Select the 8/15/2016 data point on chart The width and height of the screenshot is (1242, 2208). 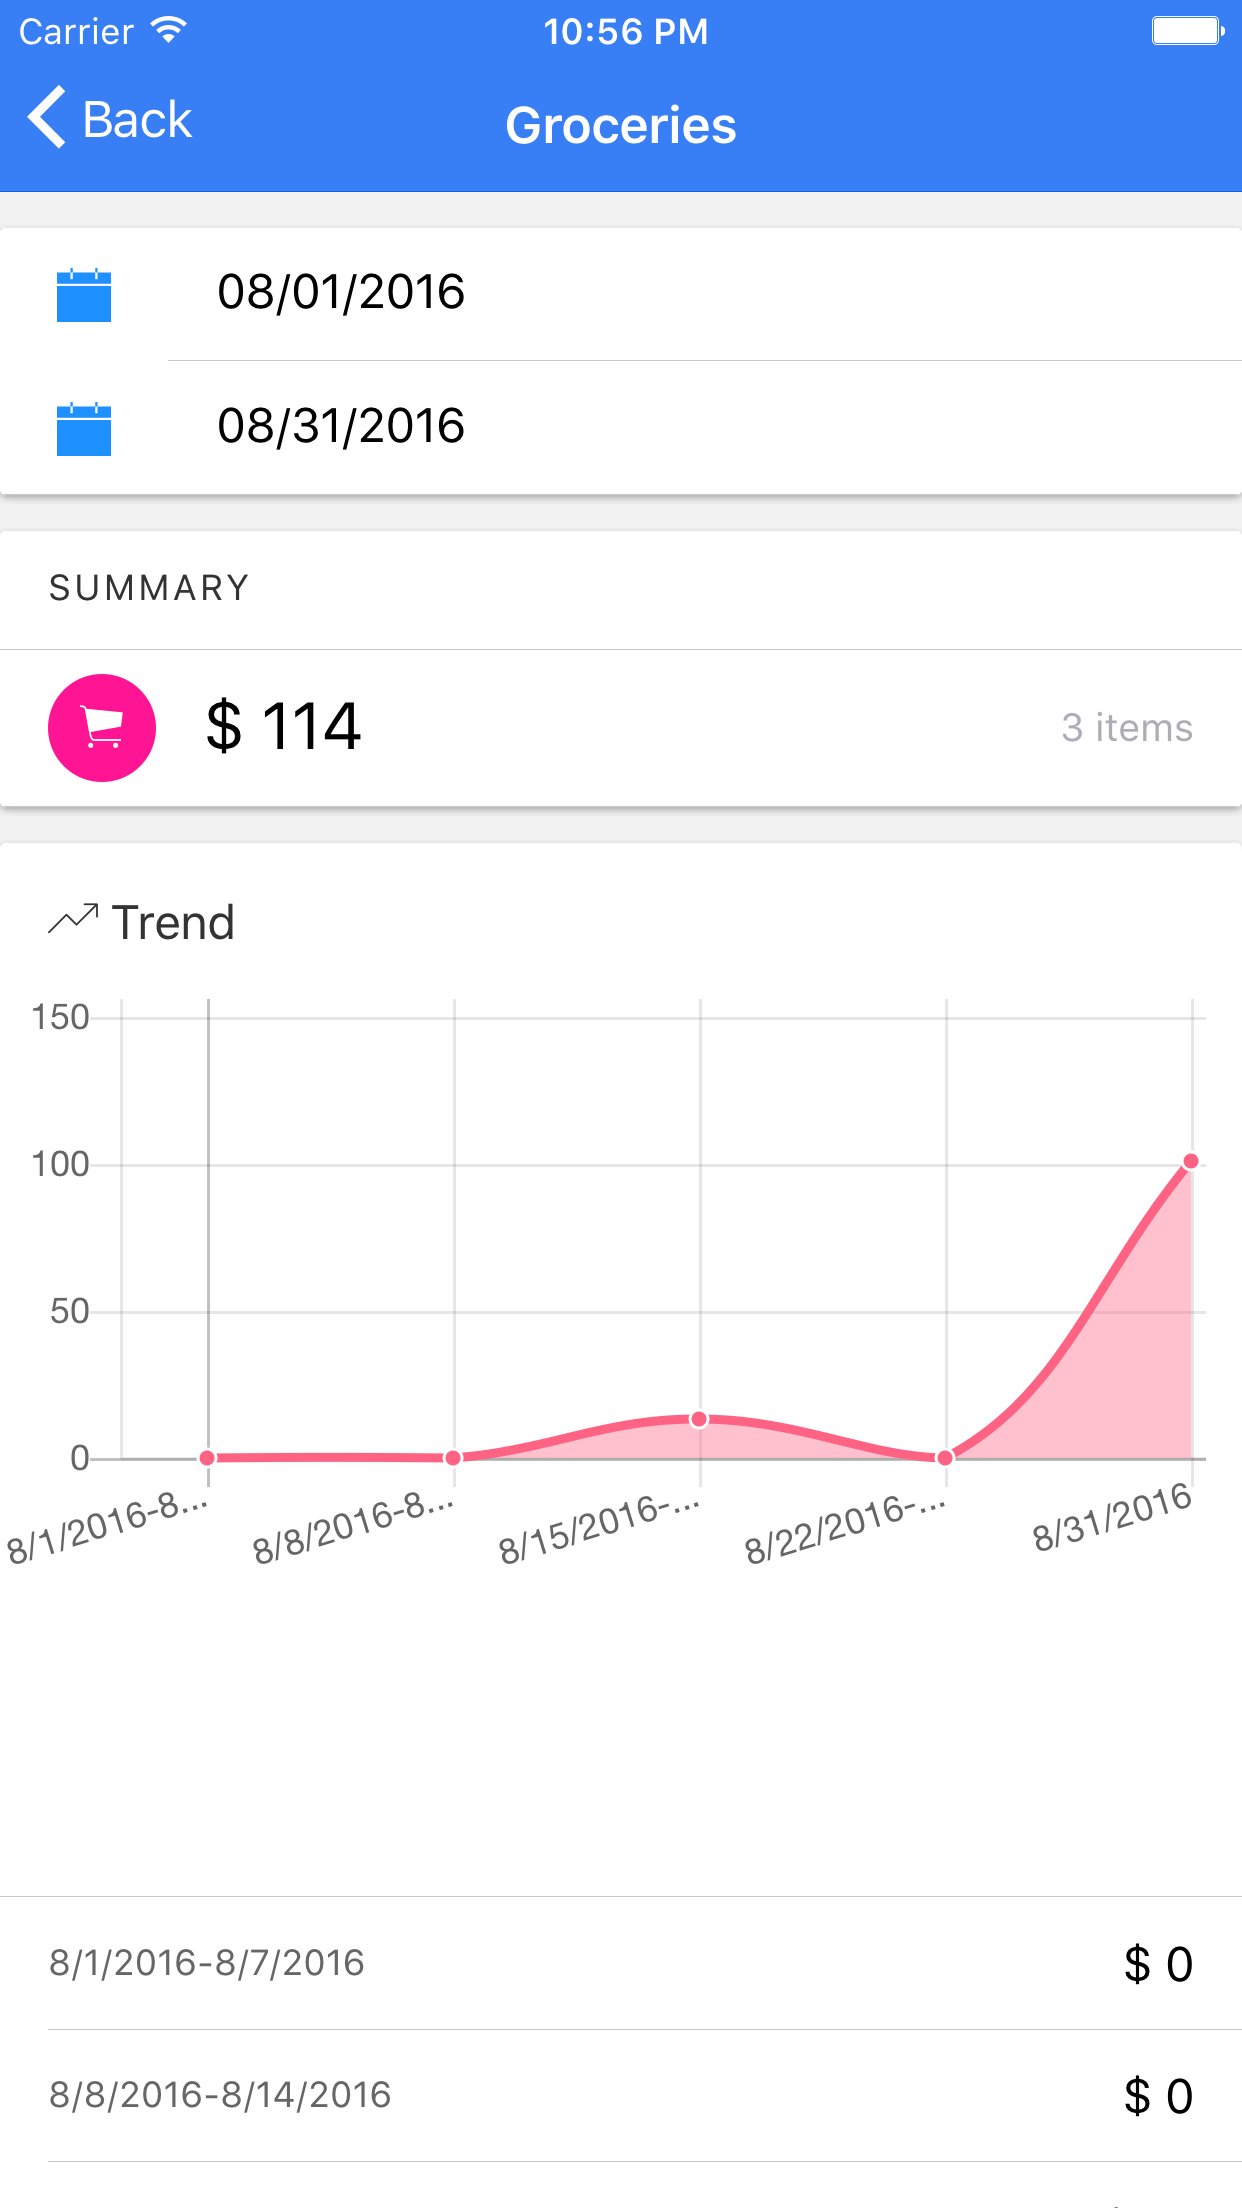click(699, 1419)
